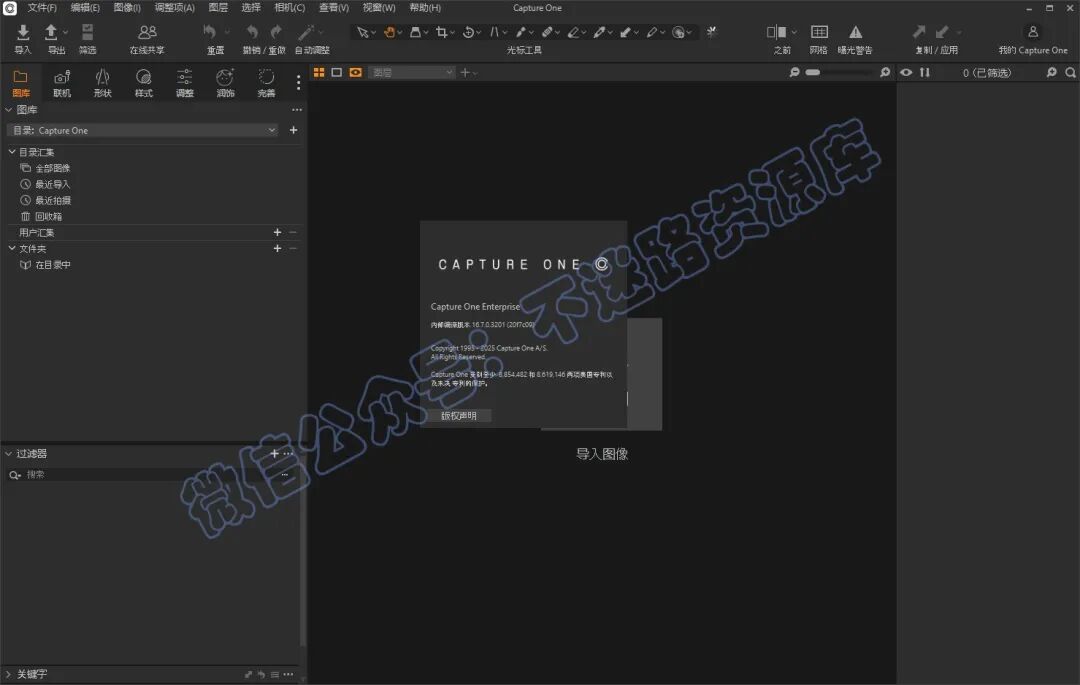Click the viewer zoom-in magnifier
1080x685 pixels.
[885, 72]
